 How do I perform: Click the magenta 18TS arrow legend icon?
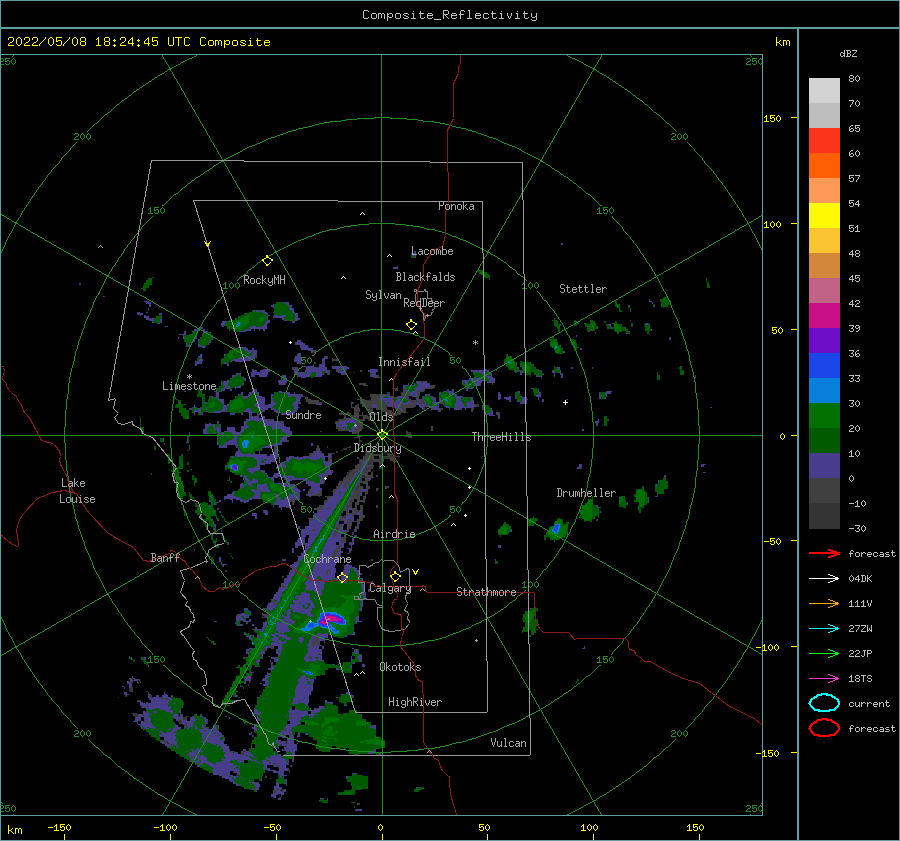824,679
